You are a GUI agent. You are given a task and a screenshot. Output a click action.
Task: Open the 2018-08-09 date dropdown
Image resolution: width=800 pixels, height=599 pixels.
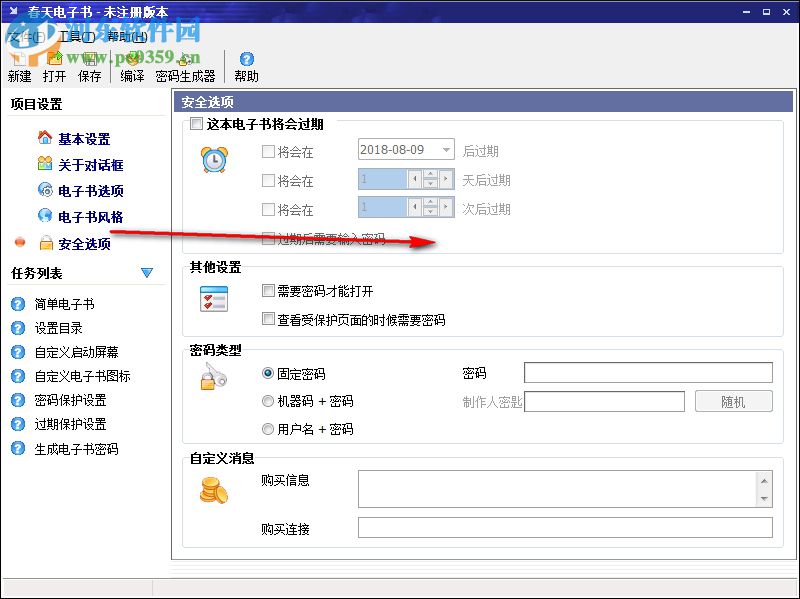(x=446, y=149)
